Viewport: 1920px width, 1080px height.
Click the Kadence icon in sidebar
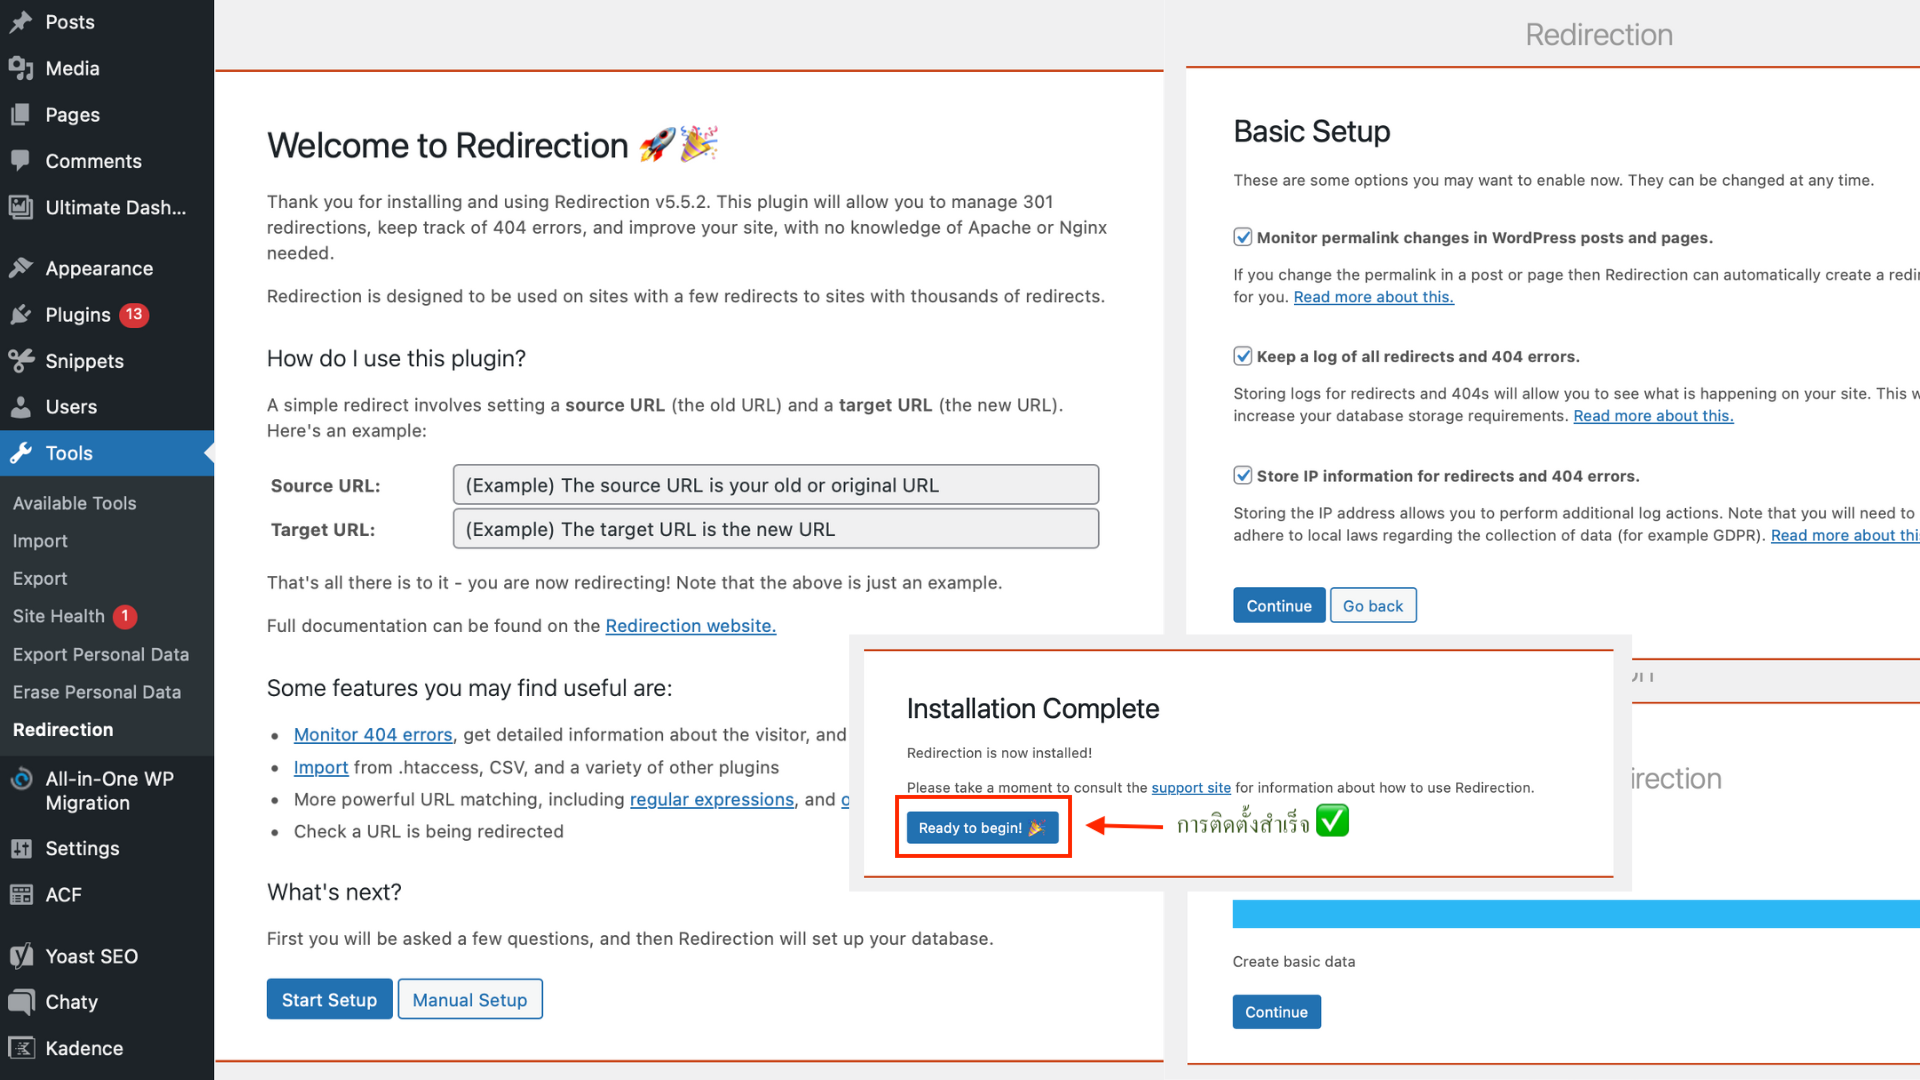21,1048
